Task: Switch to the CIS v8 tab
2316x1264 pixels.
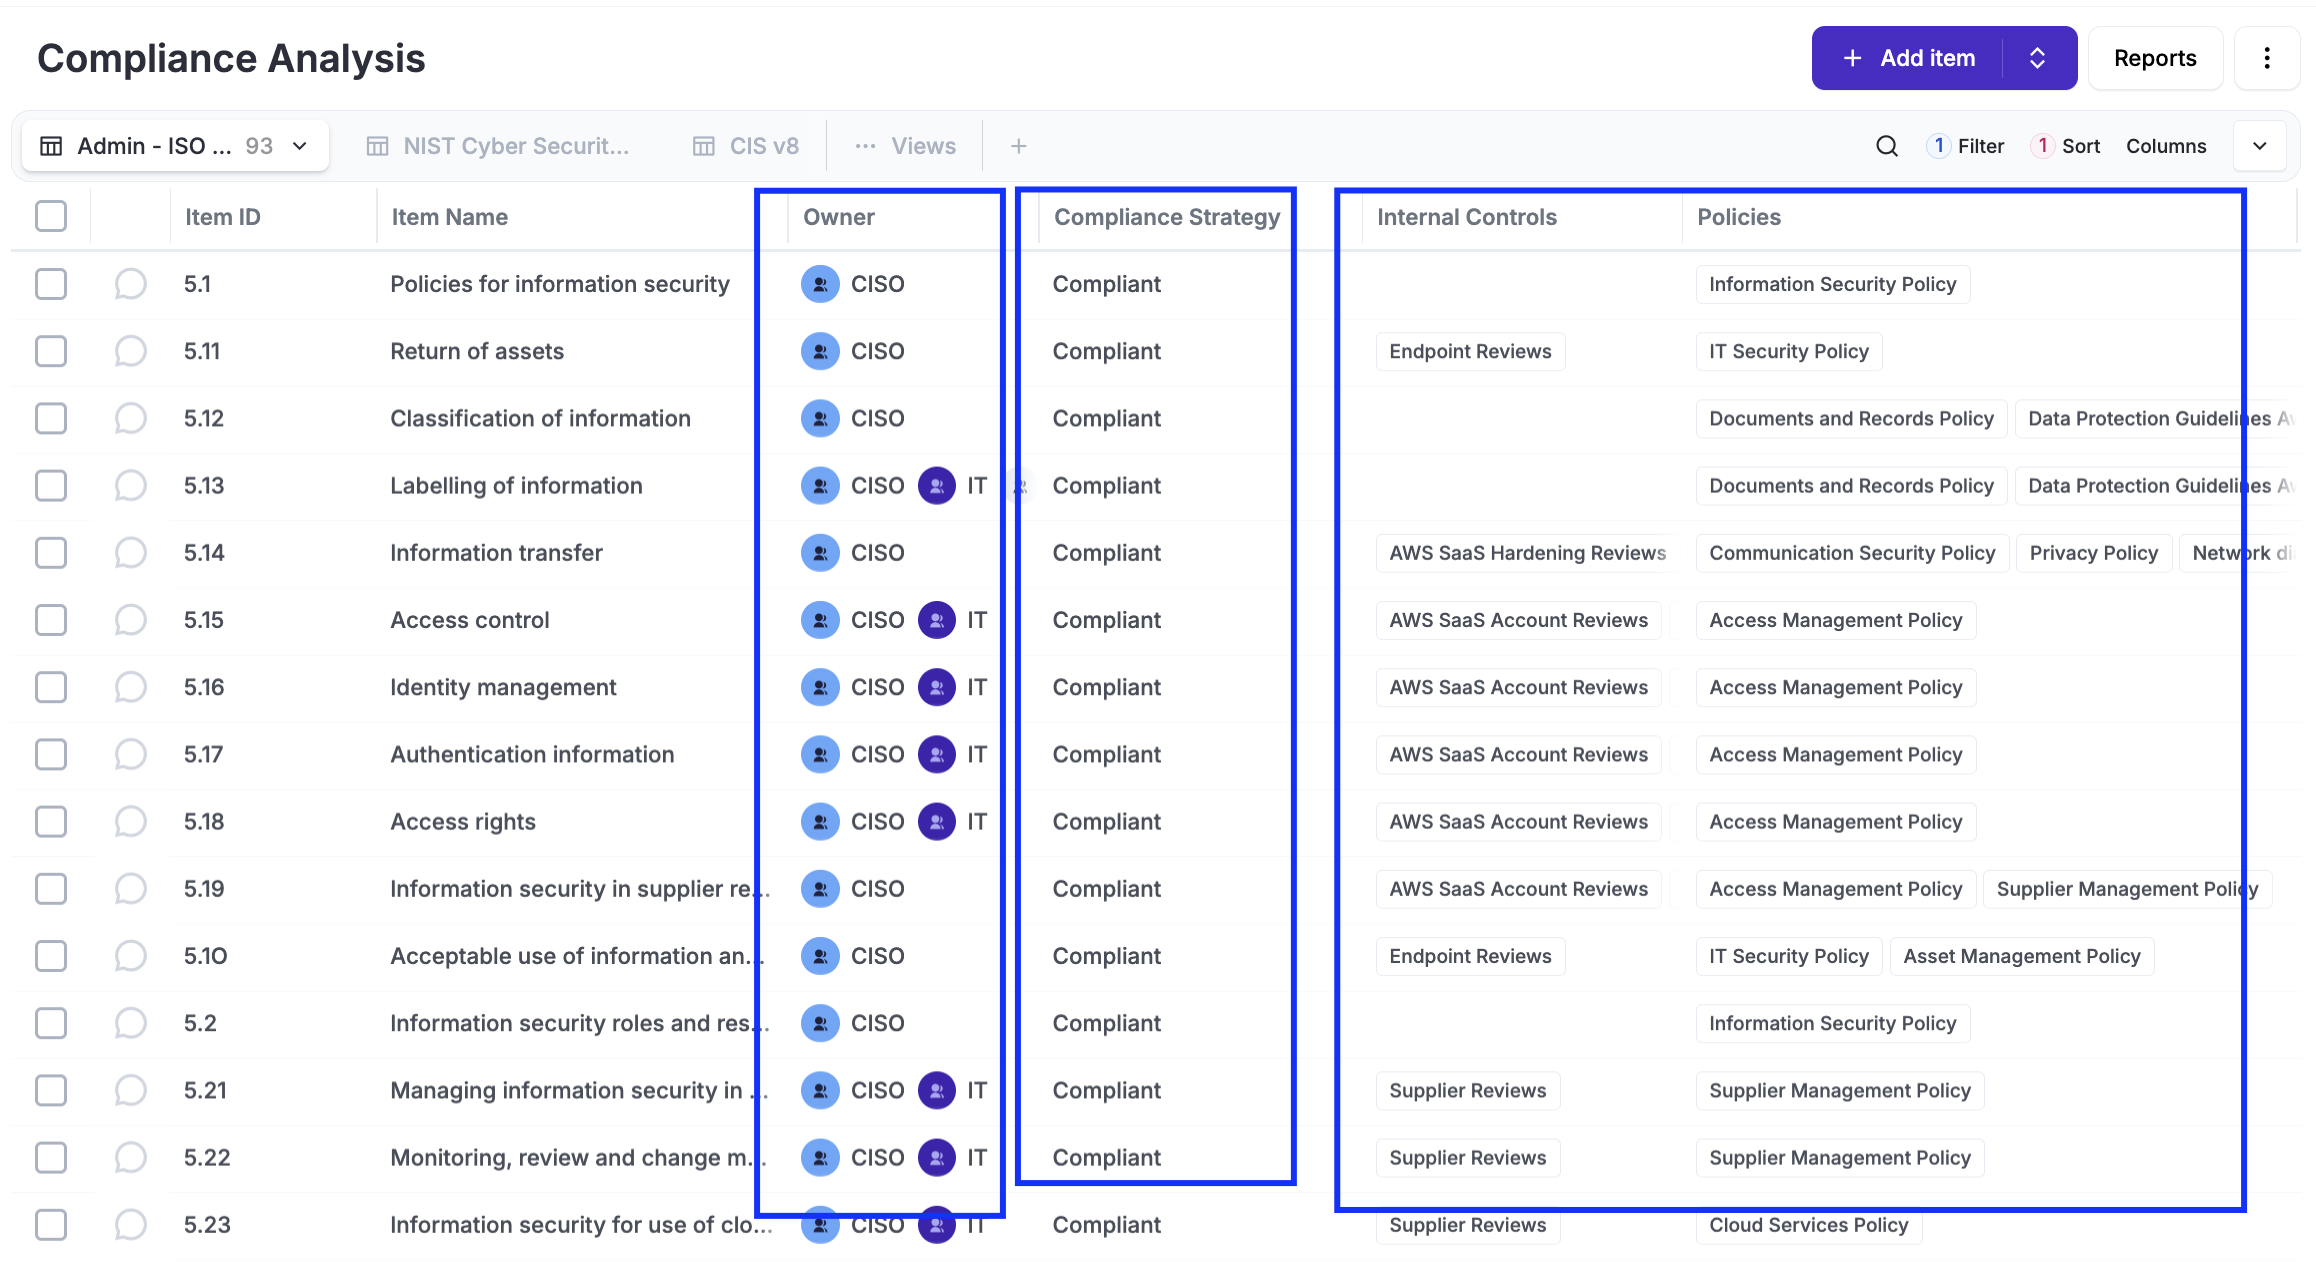Action: (746, 146)
